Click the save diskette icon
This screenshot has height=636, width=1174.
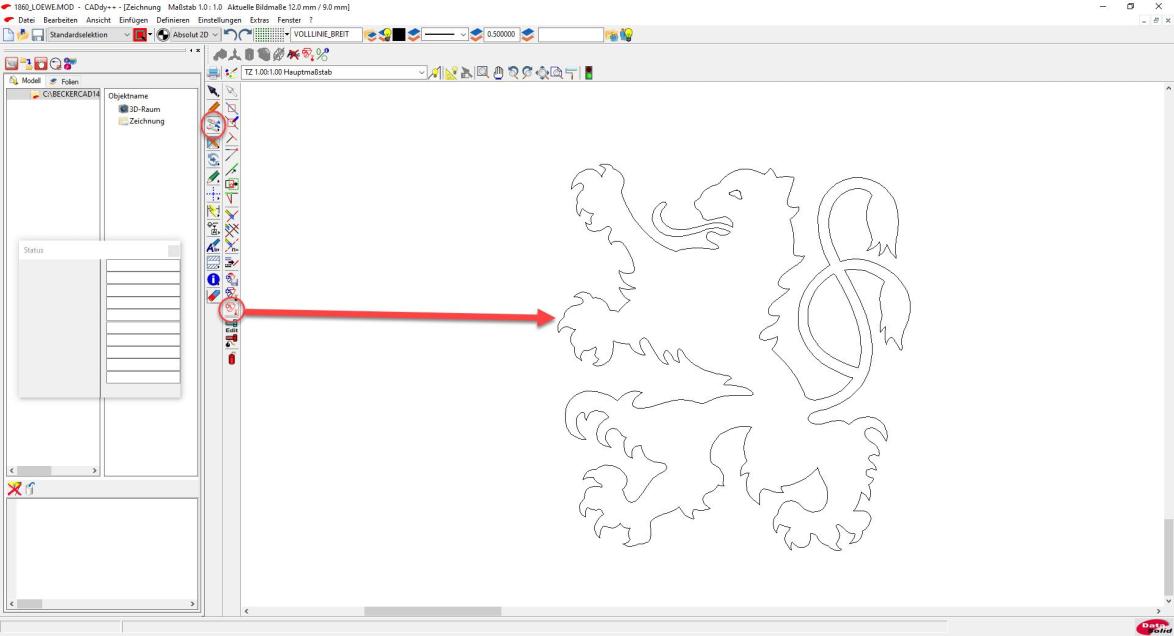pyautogui.click(x=37, y=34)
